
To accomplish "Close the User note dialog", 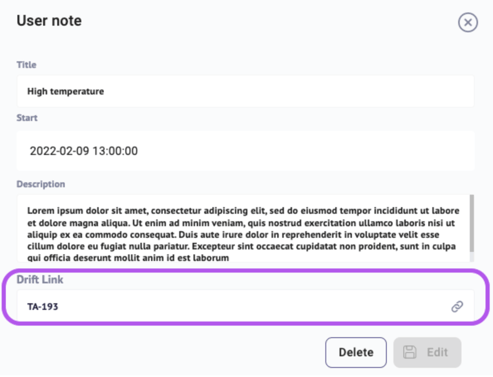I will pyautogui.click(x=468, y=23).
